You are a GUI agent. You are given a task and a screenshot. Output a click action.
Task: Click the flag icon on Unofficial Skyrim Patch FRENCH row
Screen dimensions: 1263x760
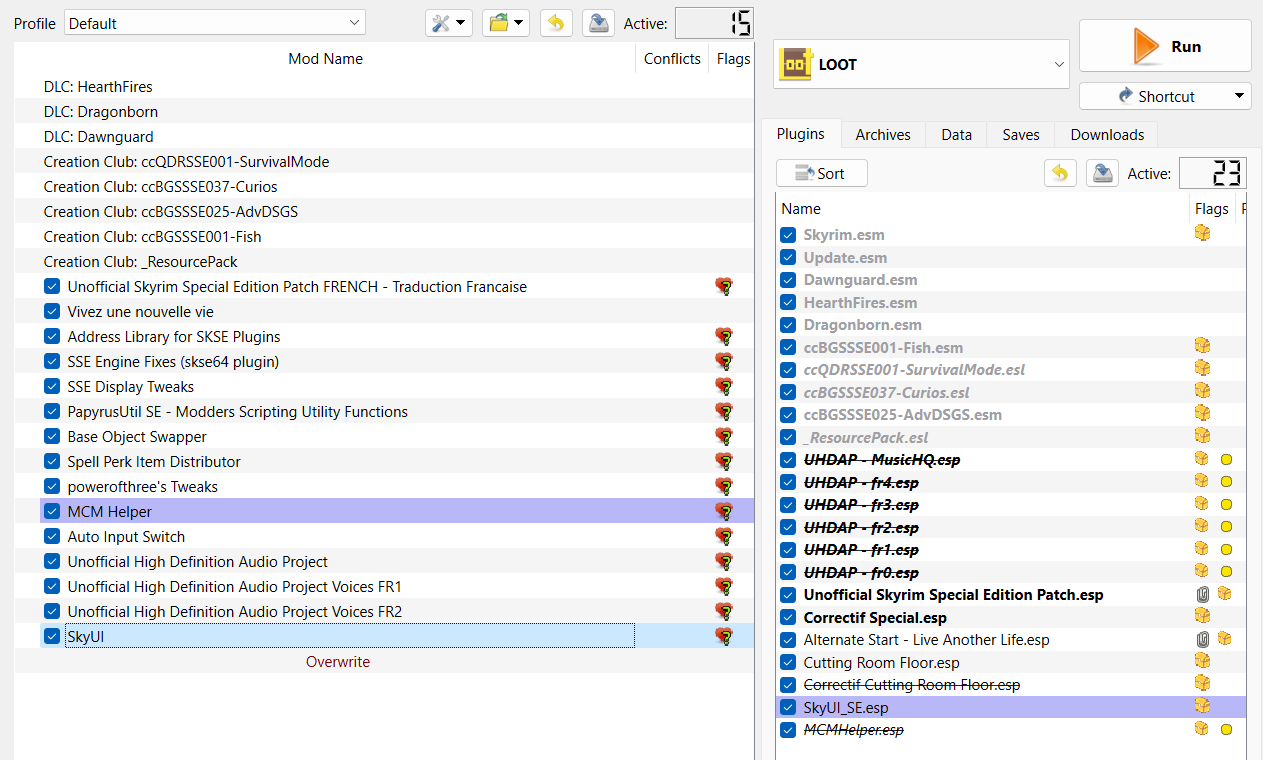point(725,286)
